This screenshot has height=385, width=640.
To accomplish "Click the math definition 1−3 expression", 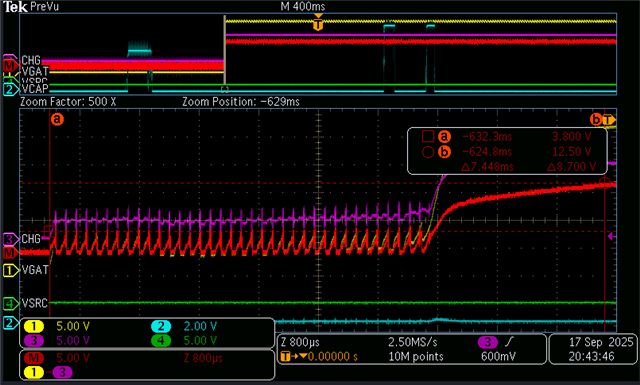I will (48, 372).
